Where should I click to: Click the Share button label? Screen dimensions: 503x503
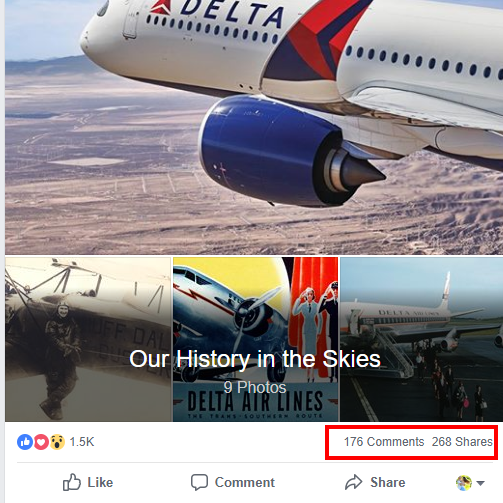click(388, 482)
